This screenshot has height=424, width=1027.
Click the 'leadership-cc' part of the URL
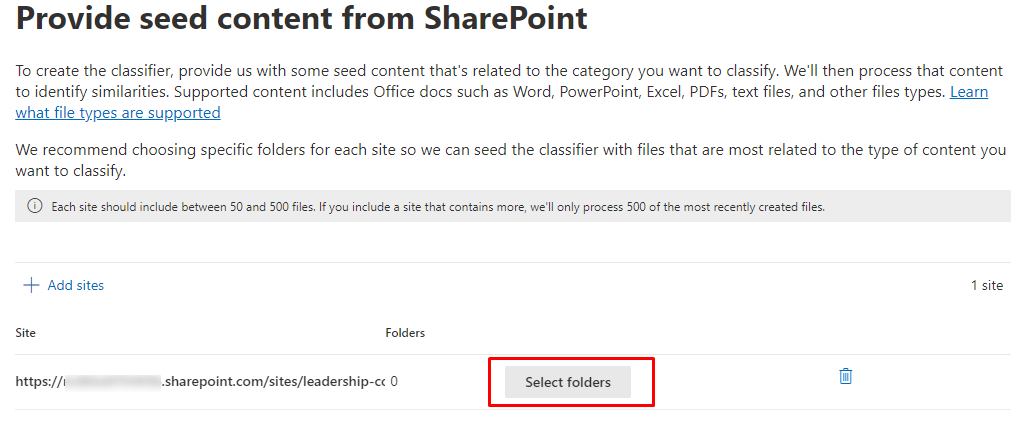pyautogui.click(x=345, y=382)
